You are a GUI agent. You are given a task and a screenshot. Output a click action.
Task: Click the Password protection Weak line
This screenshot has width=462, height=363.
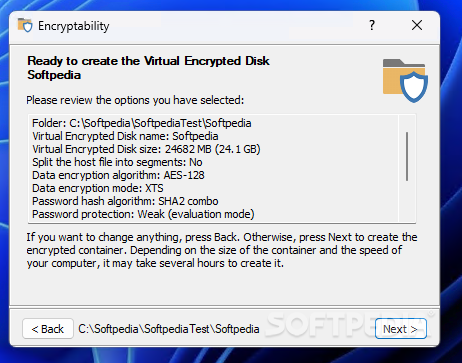pos(143,214)
